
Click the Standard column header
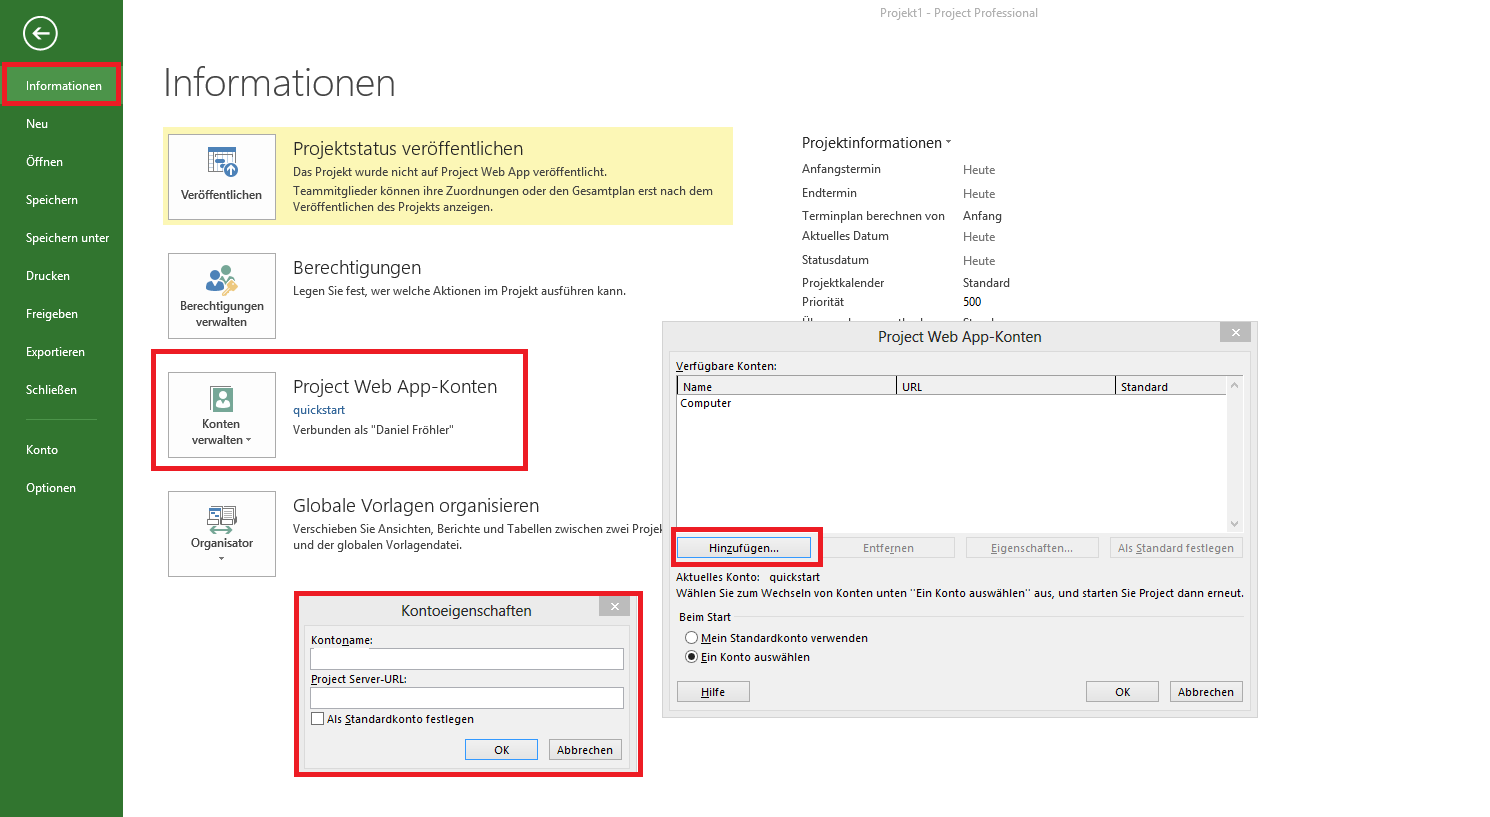click(1170, 386)
